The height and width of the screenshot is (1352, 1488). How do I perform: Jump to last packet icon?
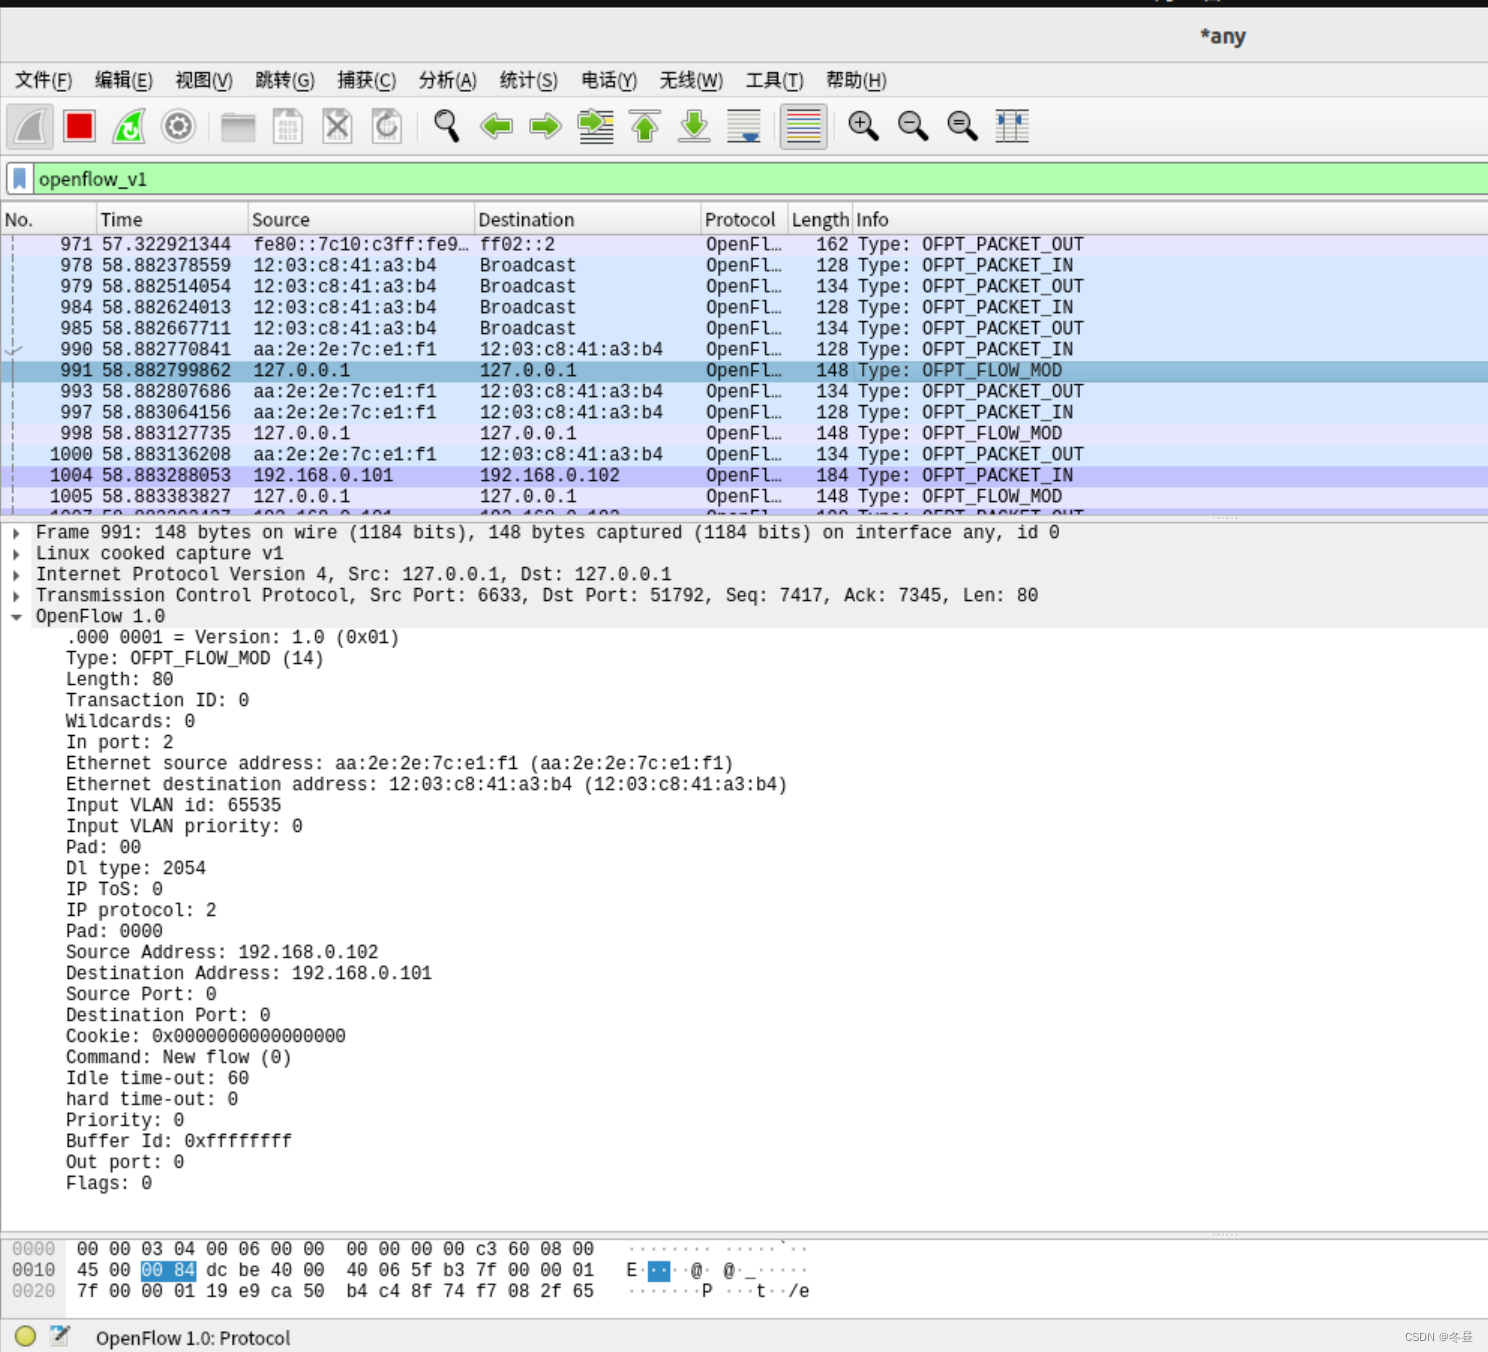coord(694,126)
